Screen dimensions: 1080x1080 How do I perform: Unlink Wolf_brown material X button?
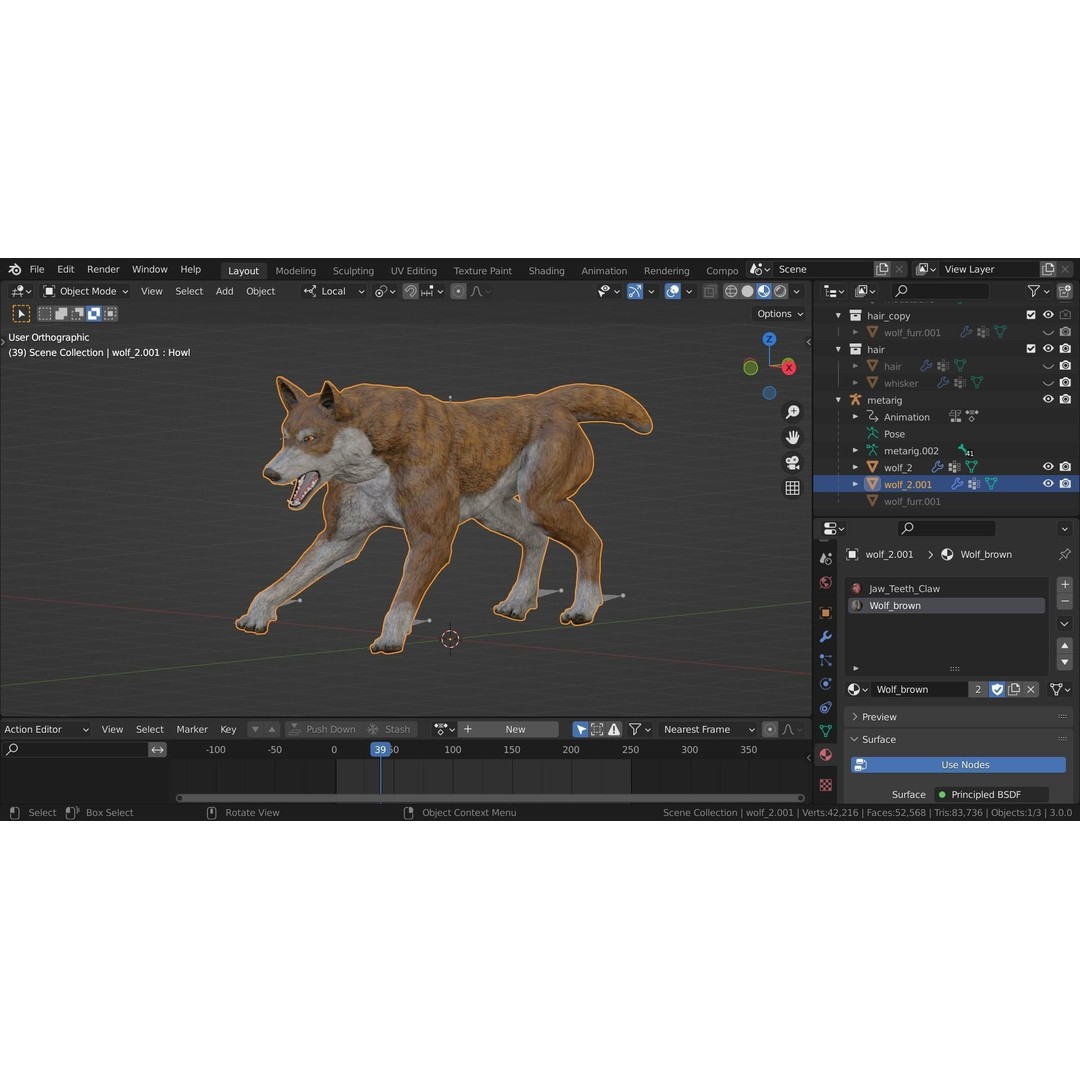click(x=1030, y=689)
